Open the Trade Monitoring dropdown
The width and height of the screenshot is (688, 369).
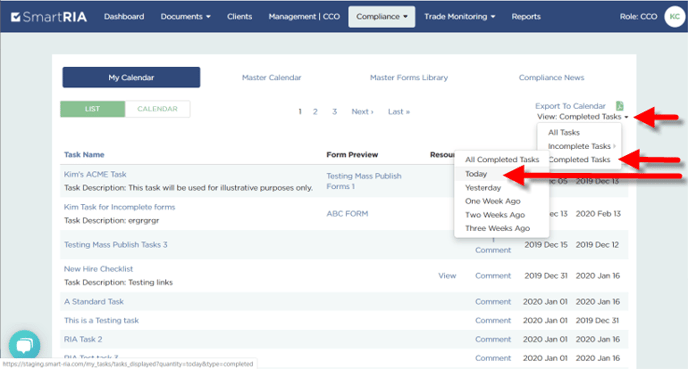(459, 17)
